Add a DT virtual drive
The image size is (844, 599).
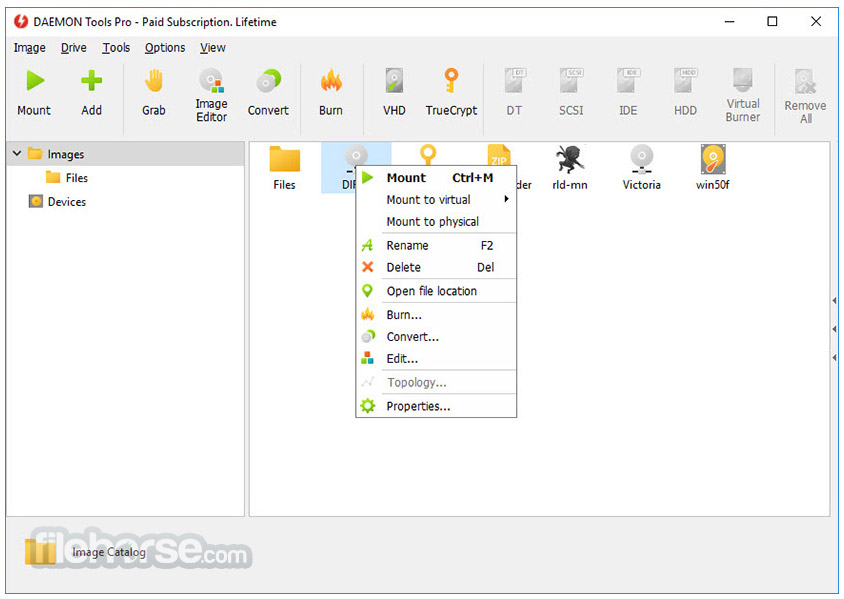tap(514, 93)
